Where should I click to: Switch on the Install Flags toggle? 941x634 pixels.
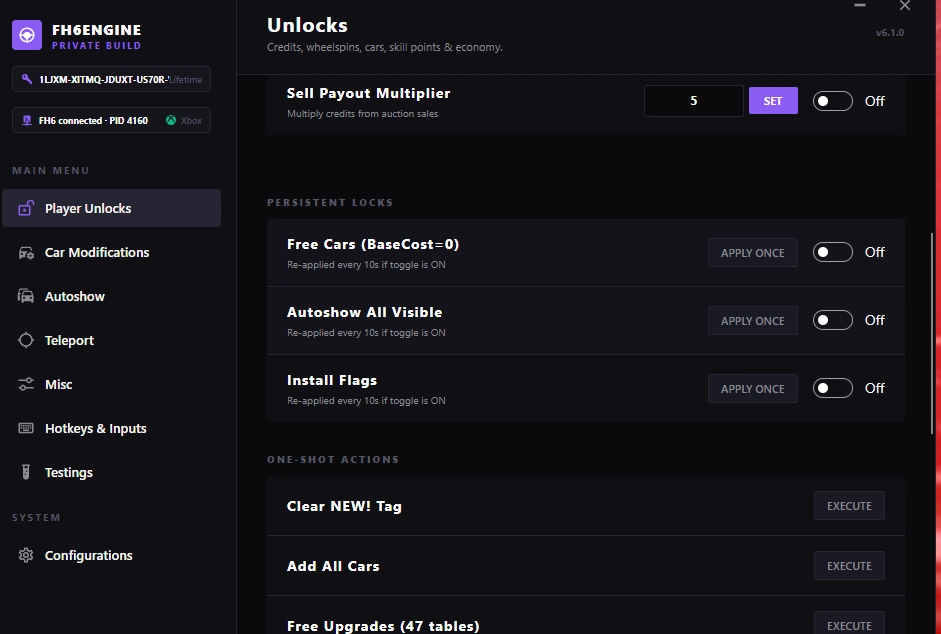coord(832,388)
